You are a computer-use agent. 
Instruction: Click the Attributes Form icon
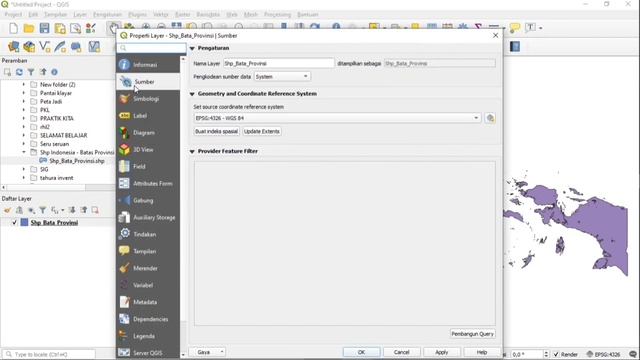pos(124,184)
